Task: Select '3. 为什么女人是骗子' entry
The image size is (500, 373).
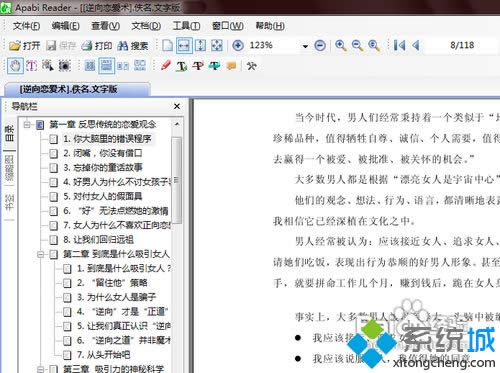Action: [x=116, y=297]
